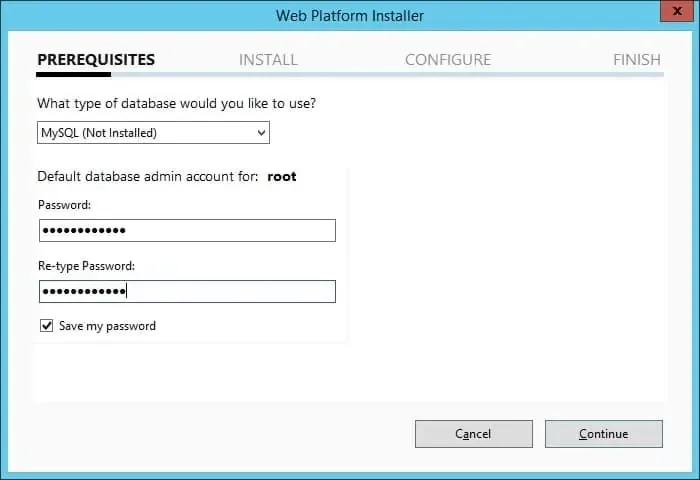This screenshot has height=480, width=700.
Task: Click the 'What type of database' question text
Action: click(x=176, y=104)
